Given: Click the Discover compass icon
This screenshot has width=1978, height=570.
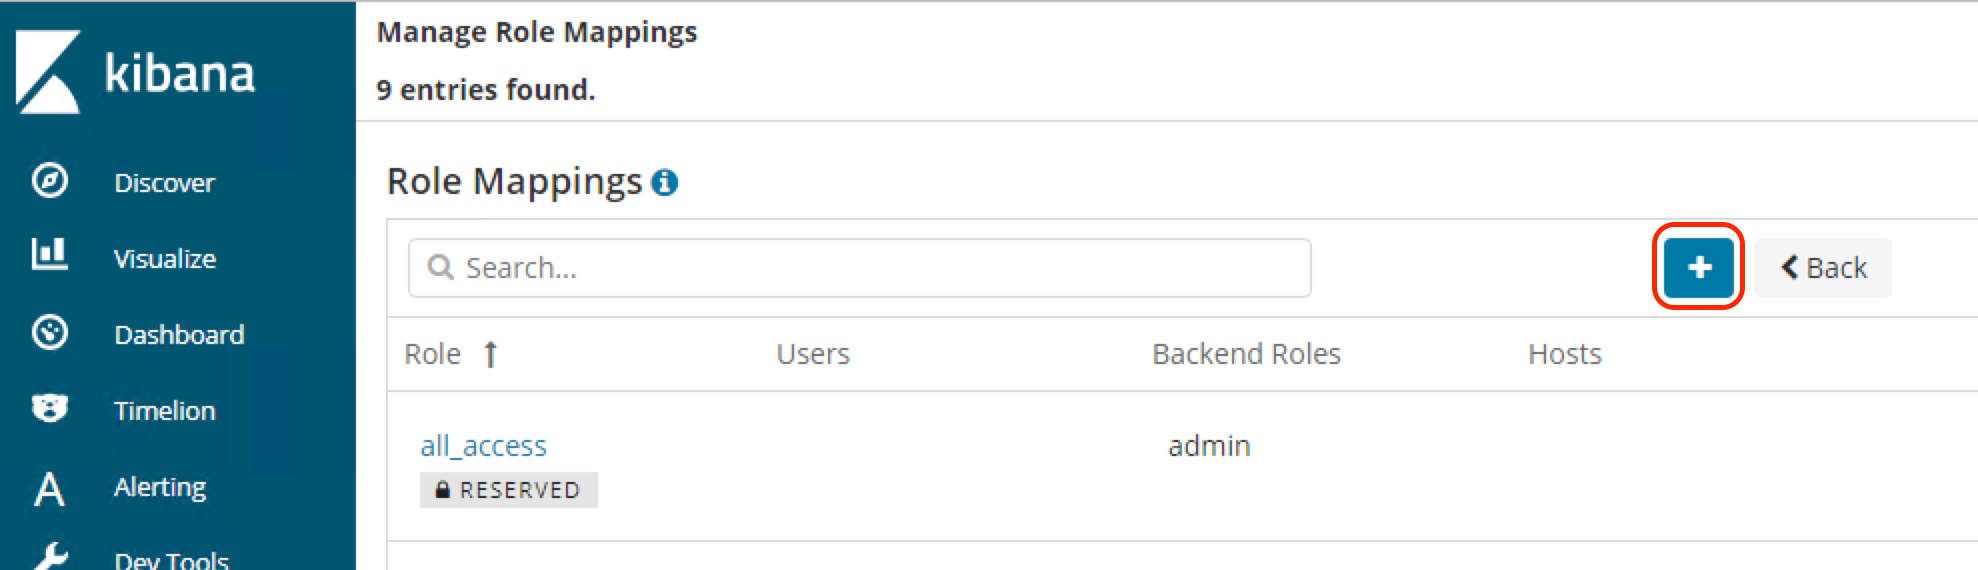Looking at the screenshot, I should coord(49,181).
